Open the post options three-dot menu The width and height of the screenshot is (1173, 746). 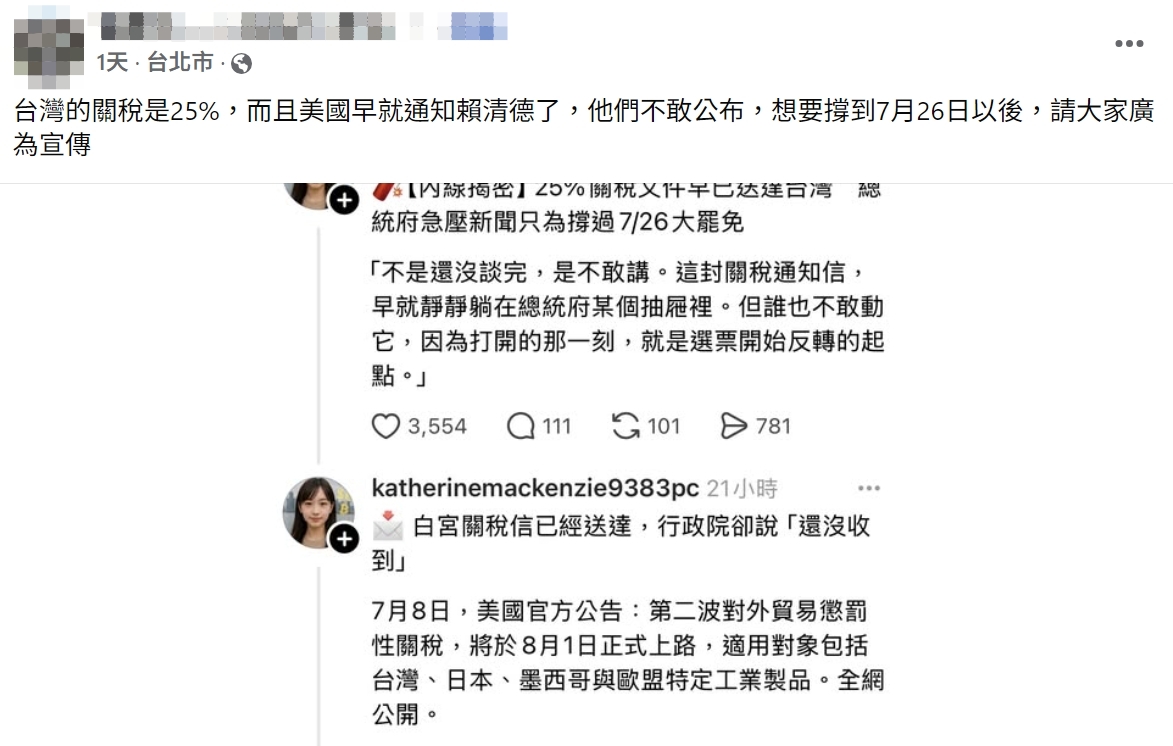pos(1129,43)
